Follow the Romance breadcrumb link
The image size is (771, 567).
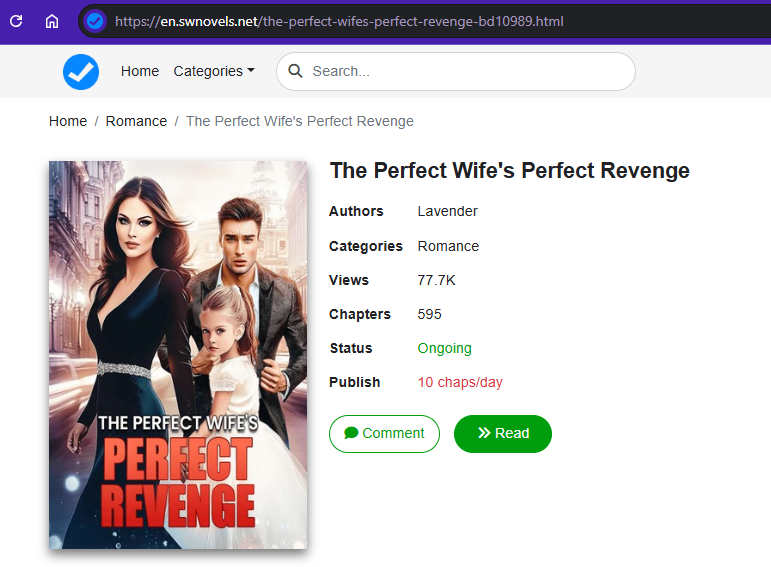[136, 121]
